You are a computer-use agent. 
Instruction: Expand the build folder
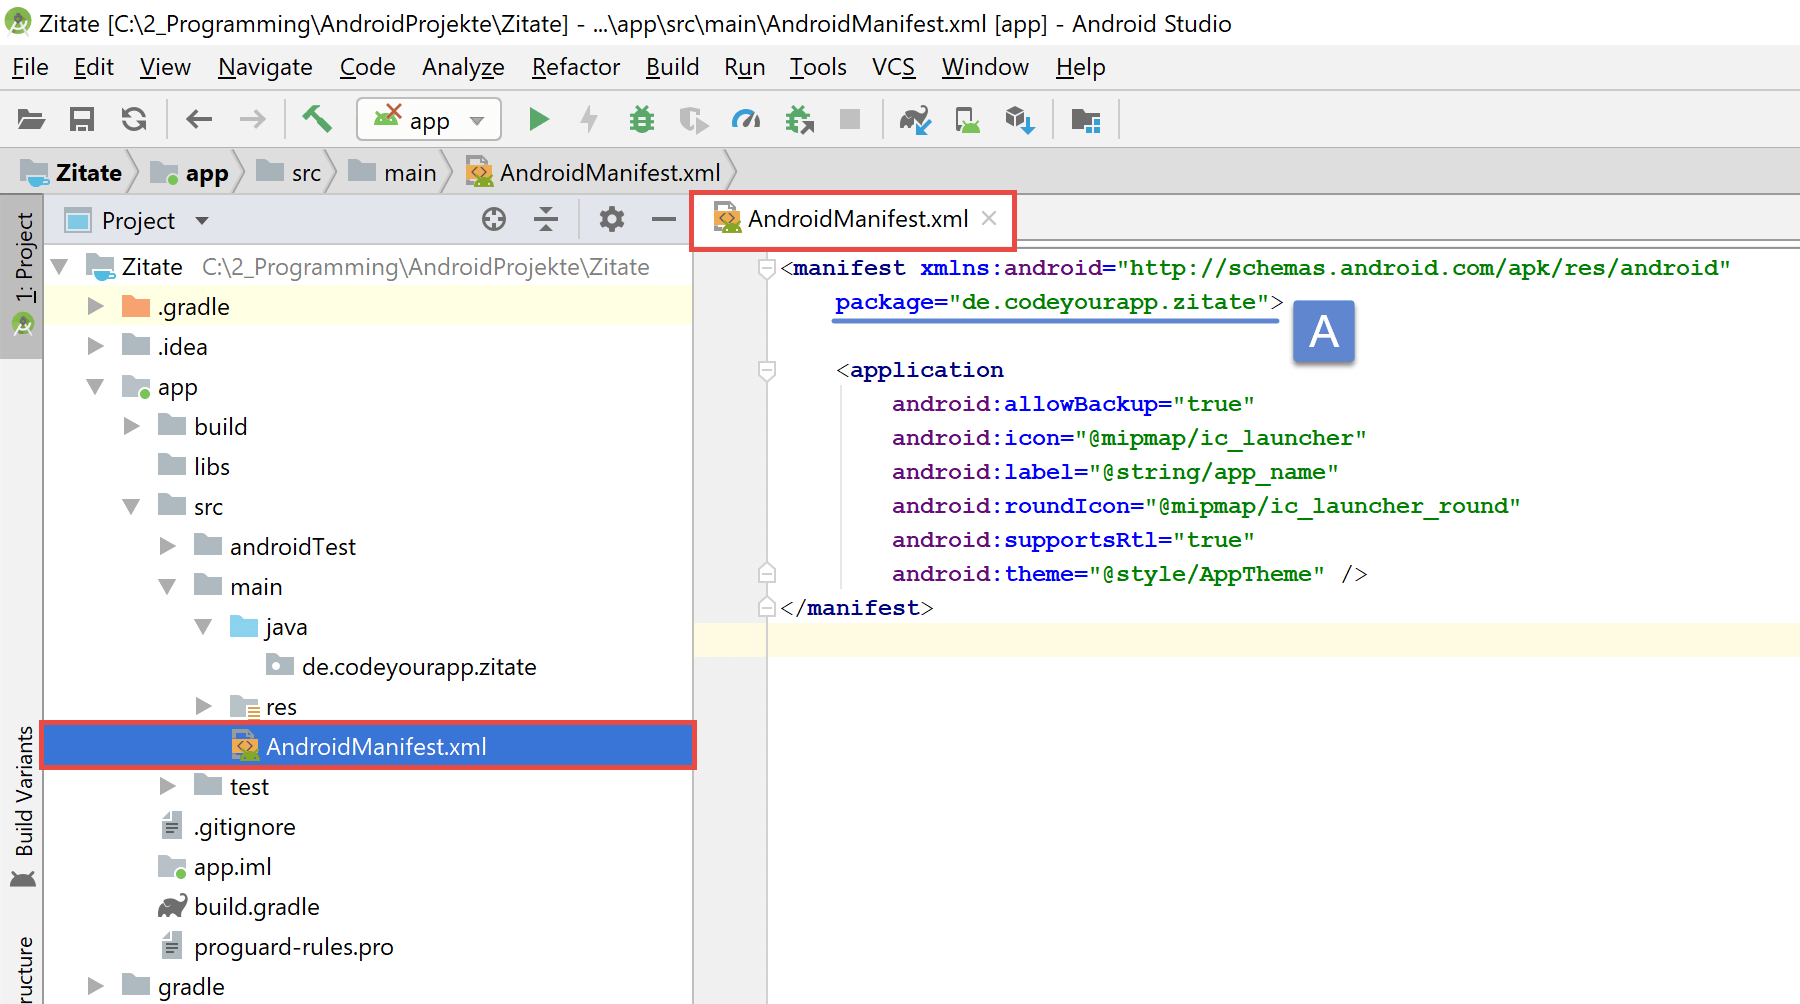tap(132, 427)
